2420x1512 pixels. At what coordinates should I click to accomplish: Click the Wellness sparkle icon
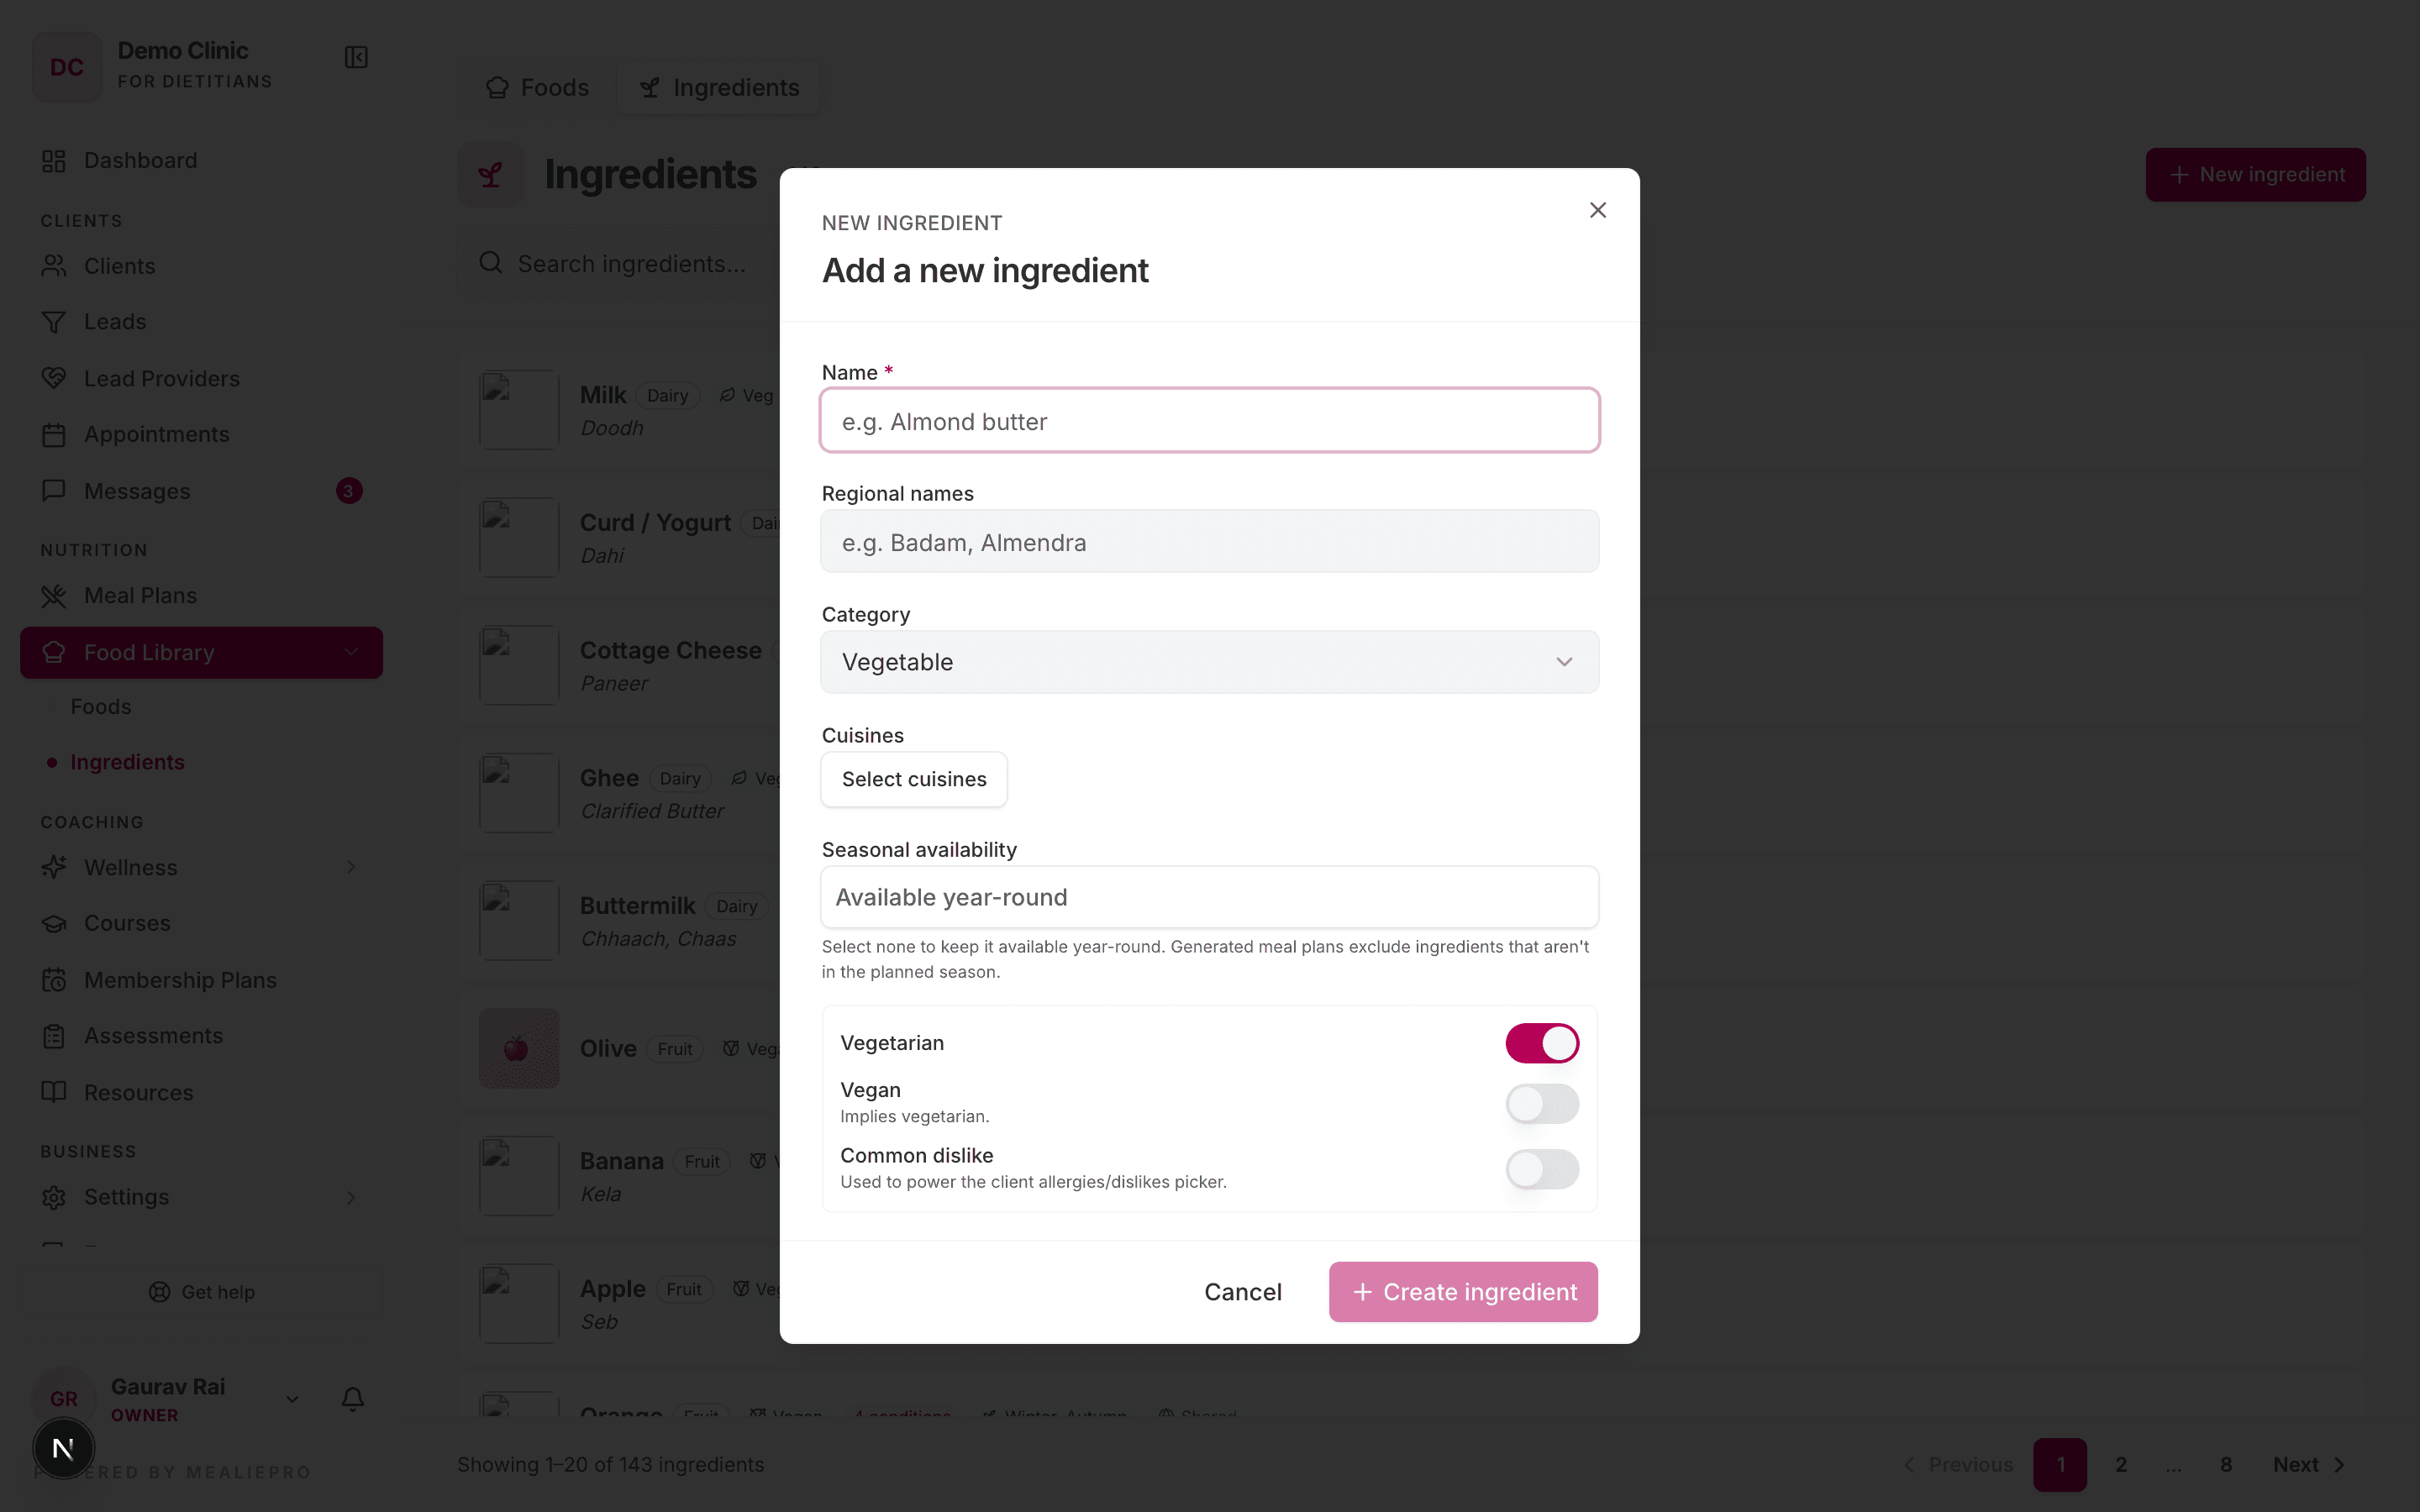54,867
